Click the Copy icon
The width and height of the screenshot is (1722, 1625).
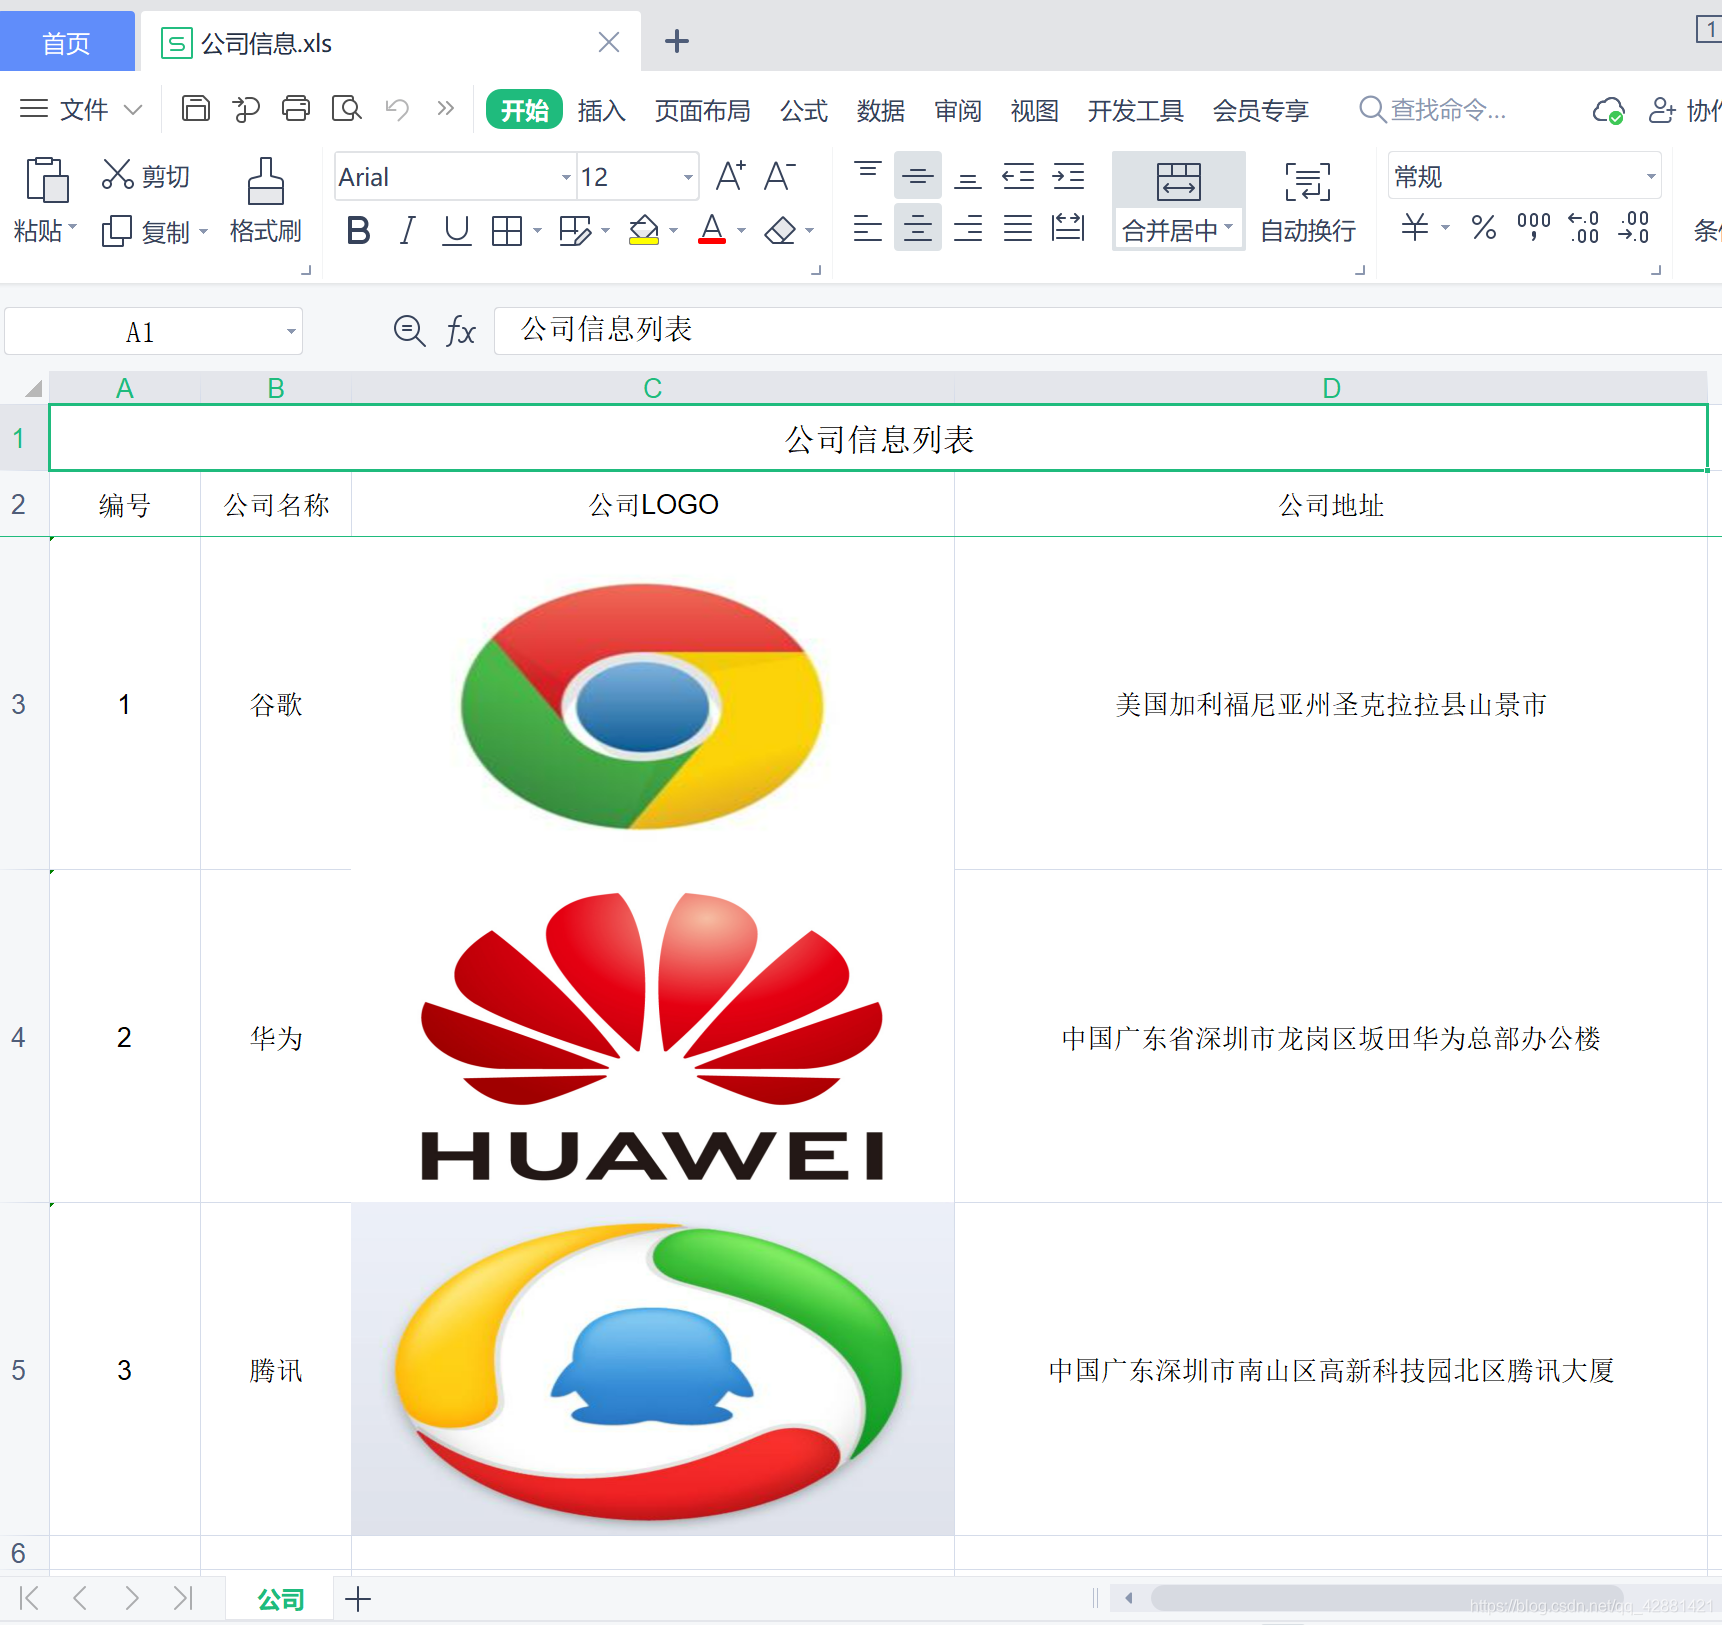(x=117, y=231)
